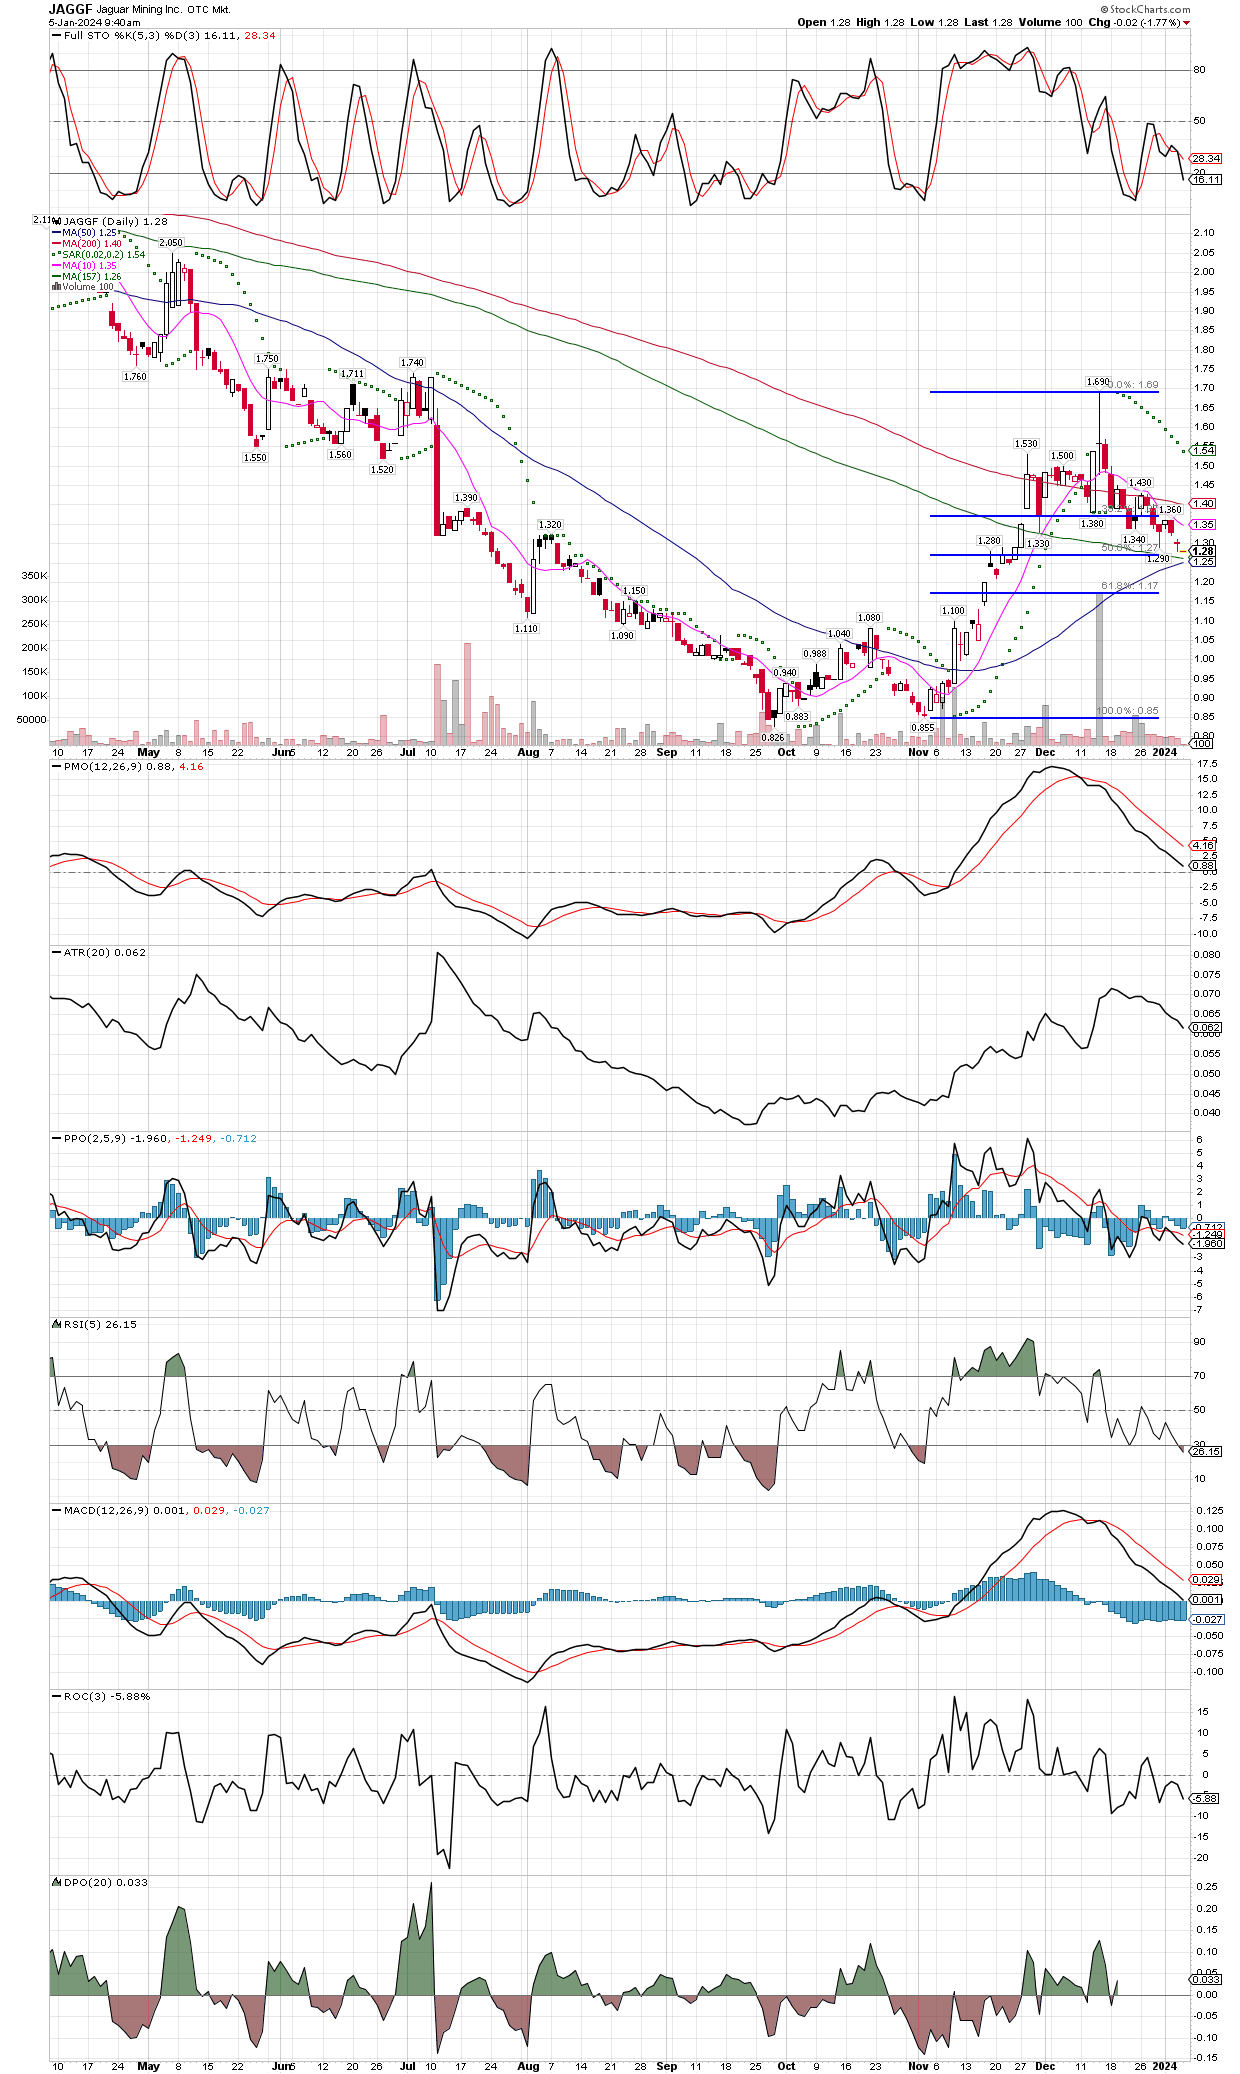Viewport: 1240px width, 2074px height.
Task: Click the JAGGF ticker symbol in header
Action: pos(70,9)
